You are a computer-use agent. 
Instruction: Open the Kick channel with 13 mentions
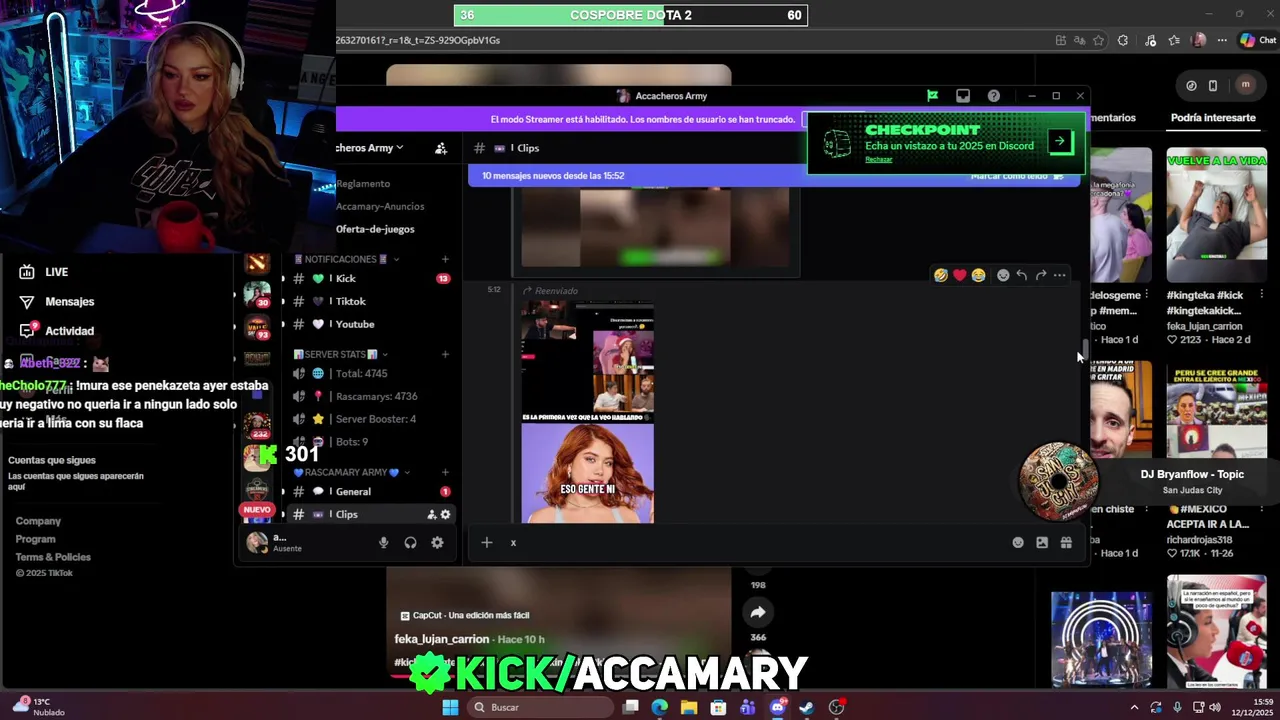370,278
